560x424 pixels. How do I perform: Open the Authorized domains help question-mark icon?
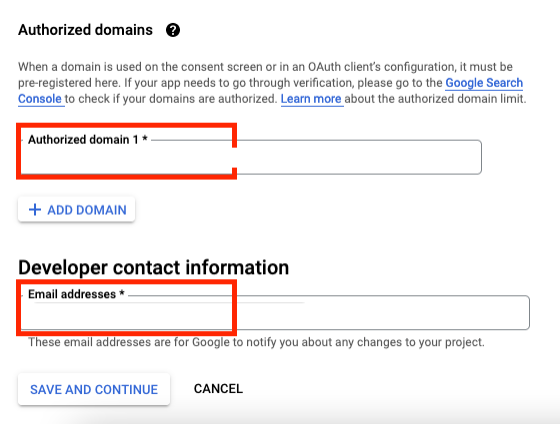pos(173,30)
